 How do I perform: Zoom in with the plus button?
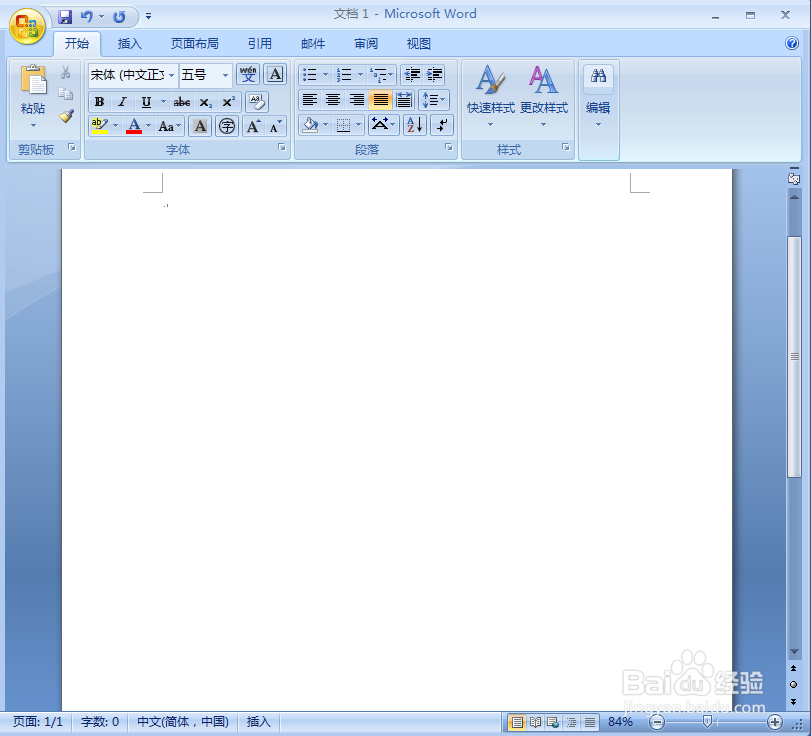click(774, 722)
